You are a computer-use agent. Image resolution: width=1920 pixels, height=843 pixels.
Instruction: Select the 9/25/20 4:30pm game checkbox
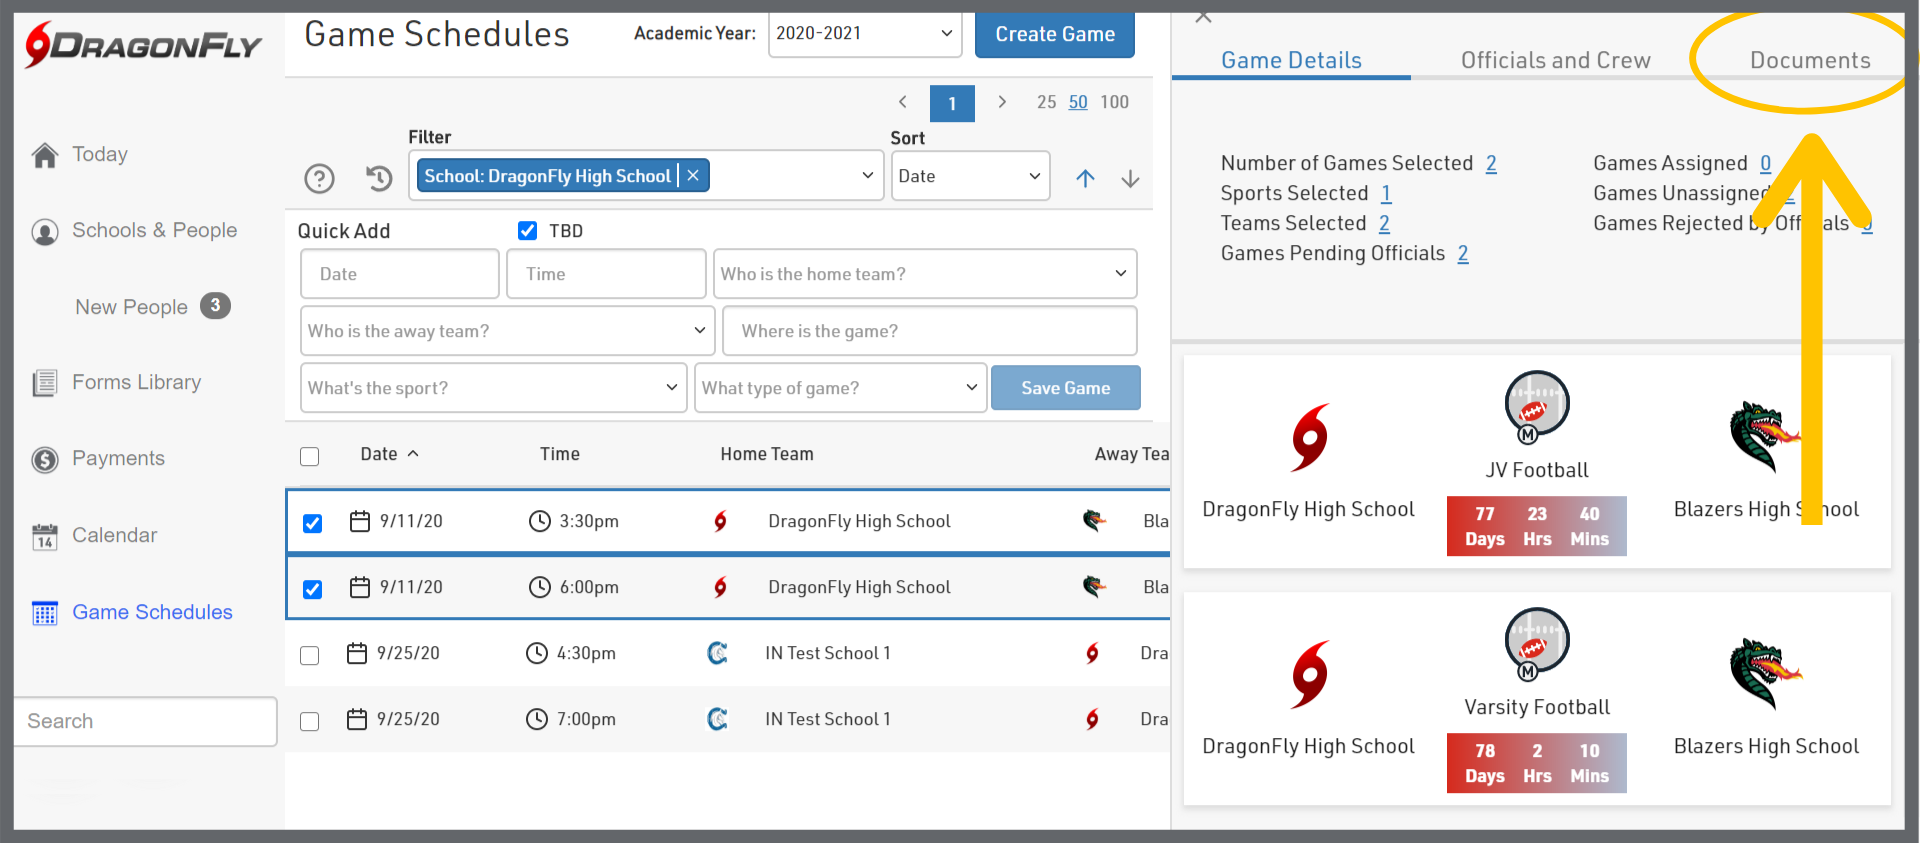point(310,655)
